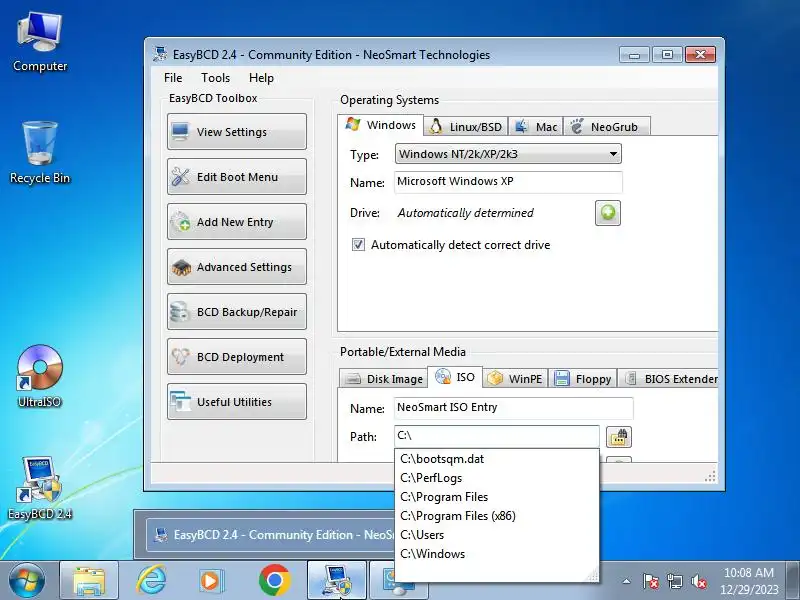Click the Computer desktop icon
This screenshot has height=600, width=800.
point(40,42)
